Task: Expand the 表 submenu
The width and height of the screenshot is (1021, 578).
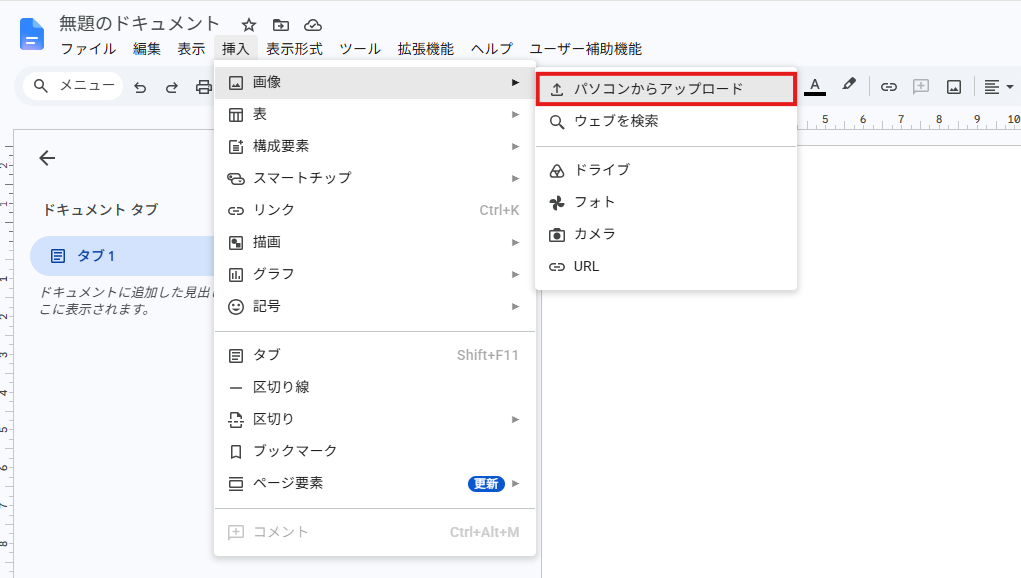Action: (375, 115)
